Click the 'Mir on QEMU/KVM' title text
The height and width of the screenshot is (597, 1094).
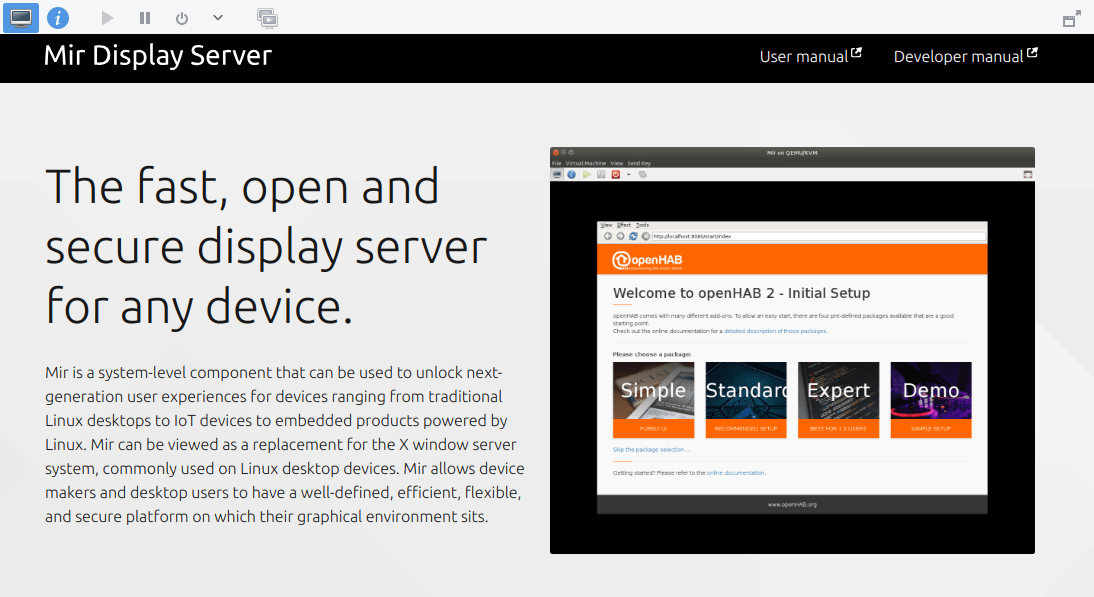click(792, 153)
